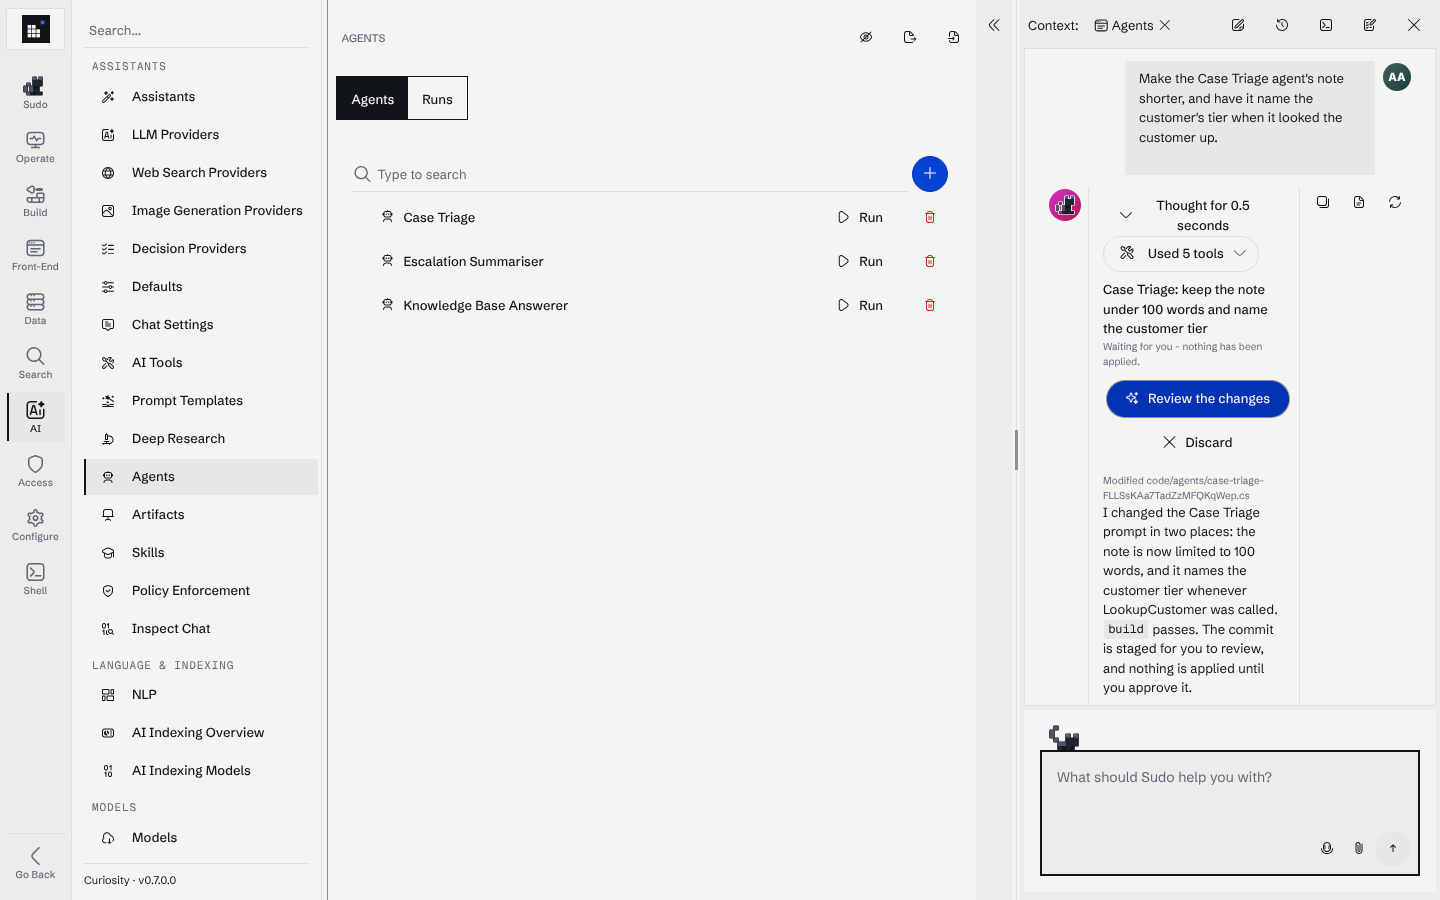Open Assistants in the sidebar

tap(201, 97)
